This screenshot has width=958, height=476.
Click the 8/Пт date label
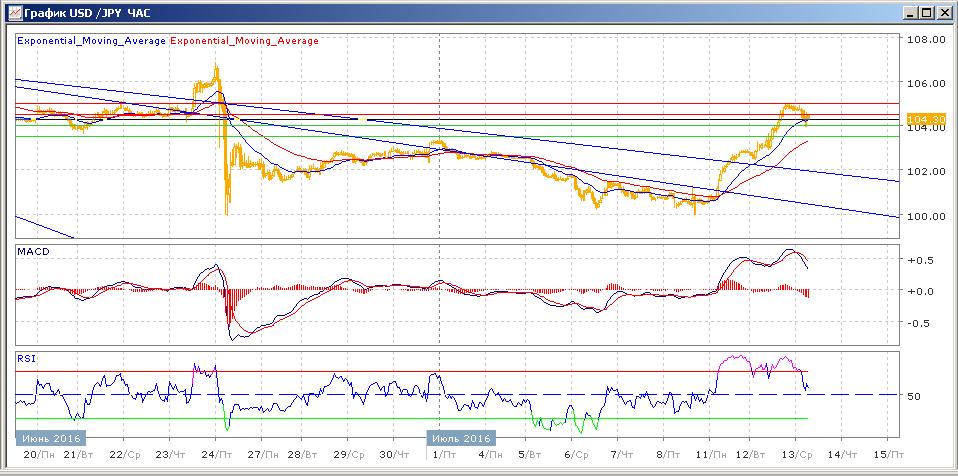coord(668,455)
